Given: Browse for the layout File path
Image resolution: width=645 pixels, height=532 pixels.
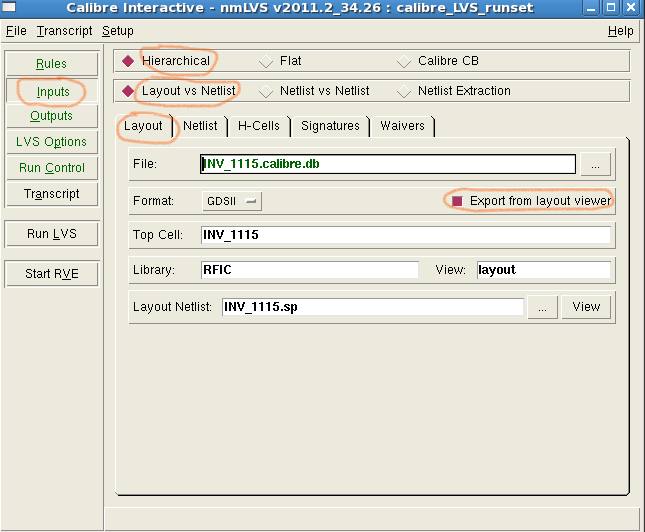Looking at the screenshot, I should 595,165.
